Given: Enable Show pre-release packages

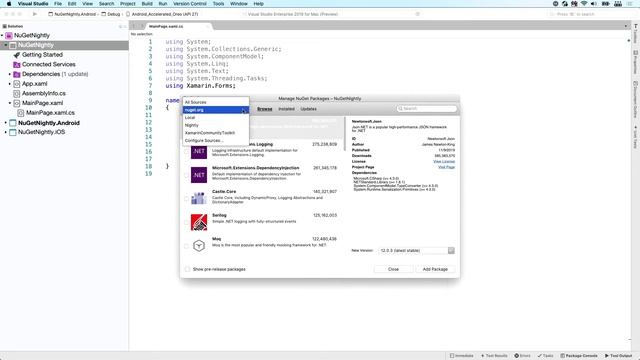Looking at the screenshot, I should pos(187,269).
